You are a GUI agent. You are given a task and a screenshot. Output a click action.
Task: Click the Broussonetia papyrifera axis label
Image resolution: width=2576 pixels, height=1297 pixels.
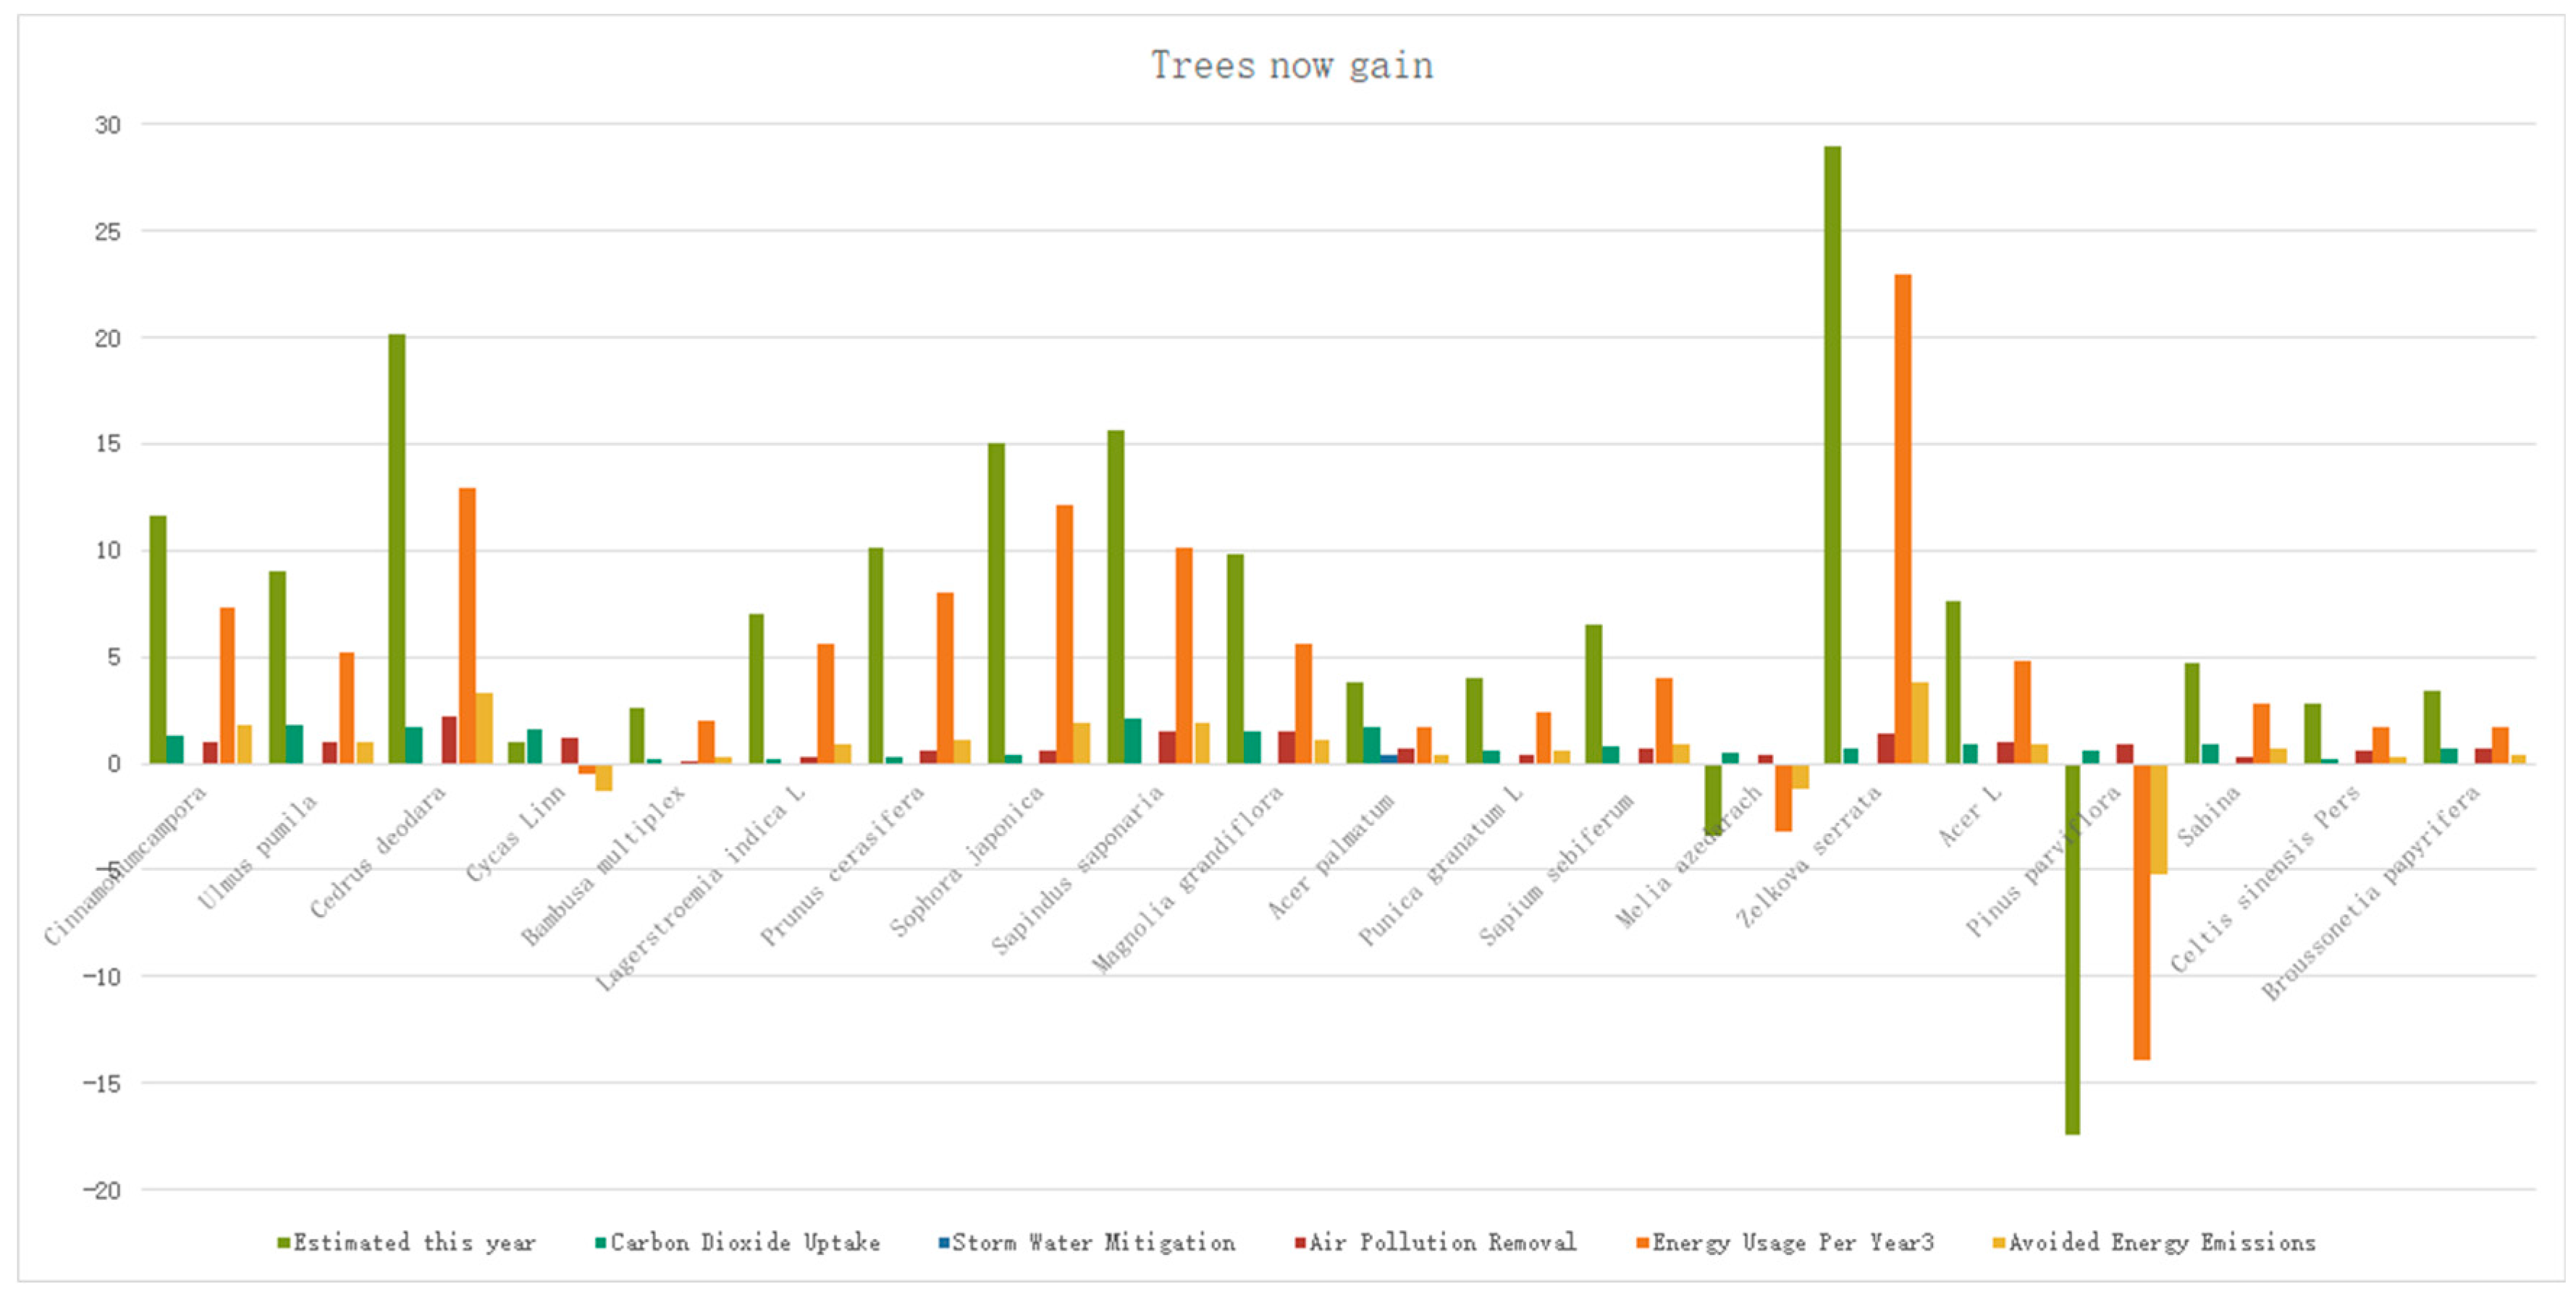[x=2371, y=893]
